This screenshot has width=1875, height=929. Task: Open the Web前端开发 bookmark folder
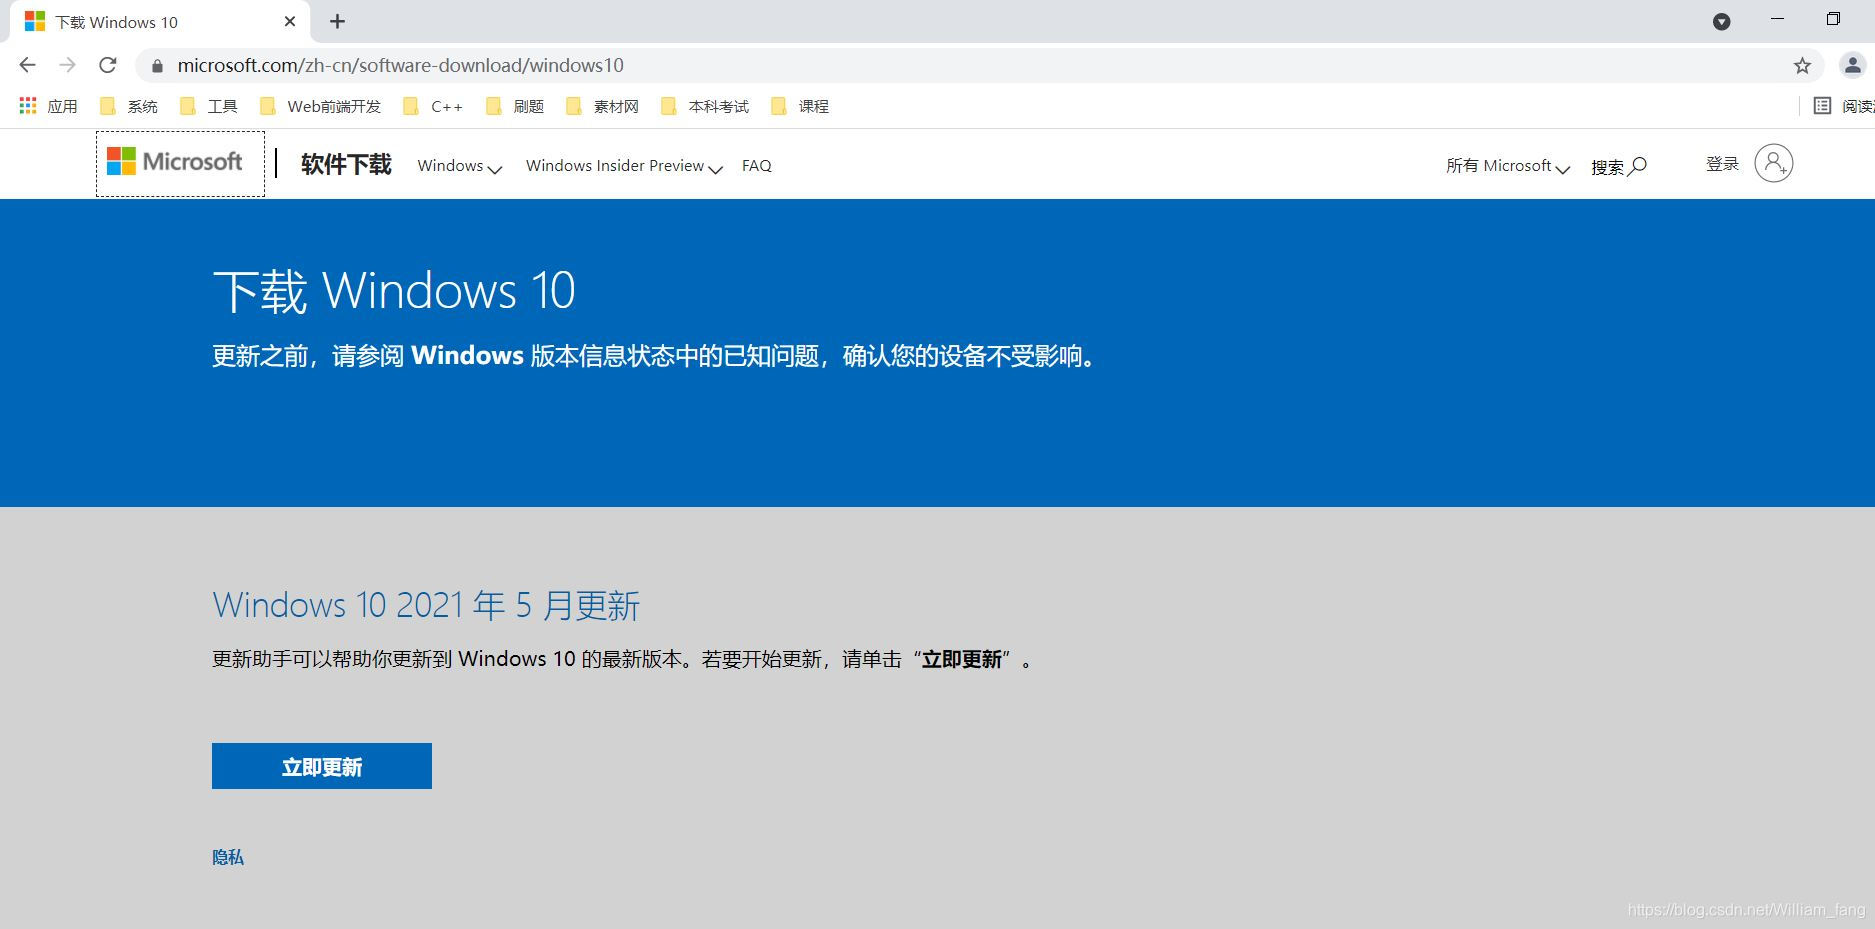click(x=320, y=106)
